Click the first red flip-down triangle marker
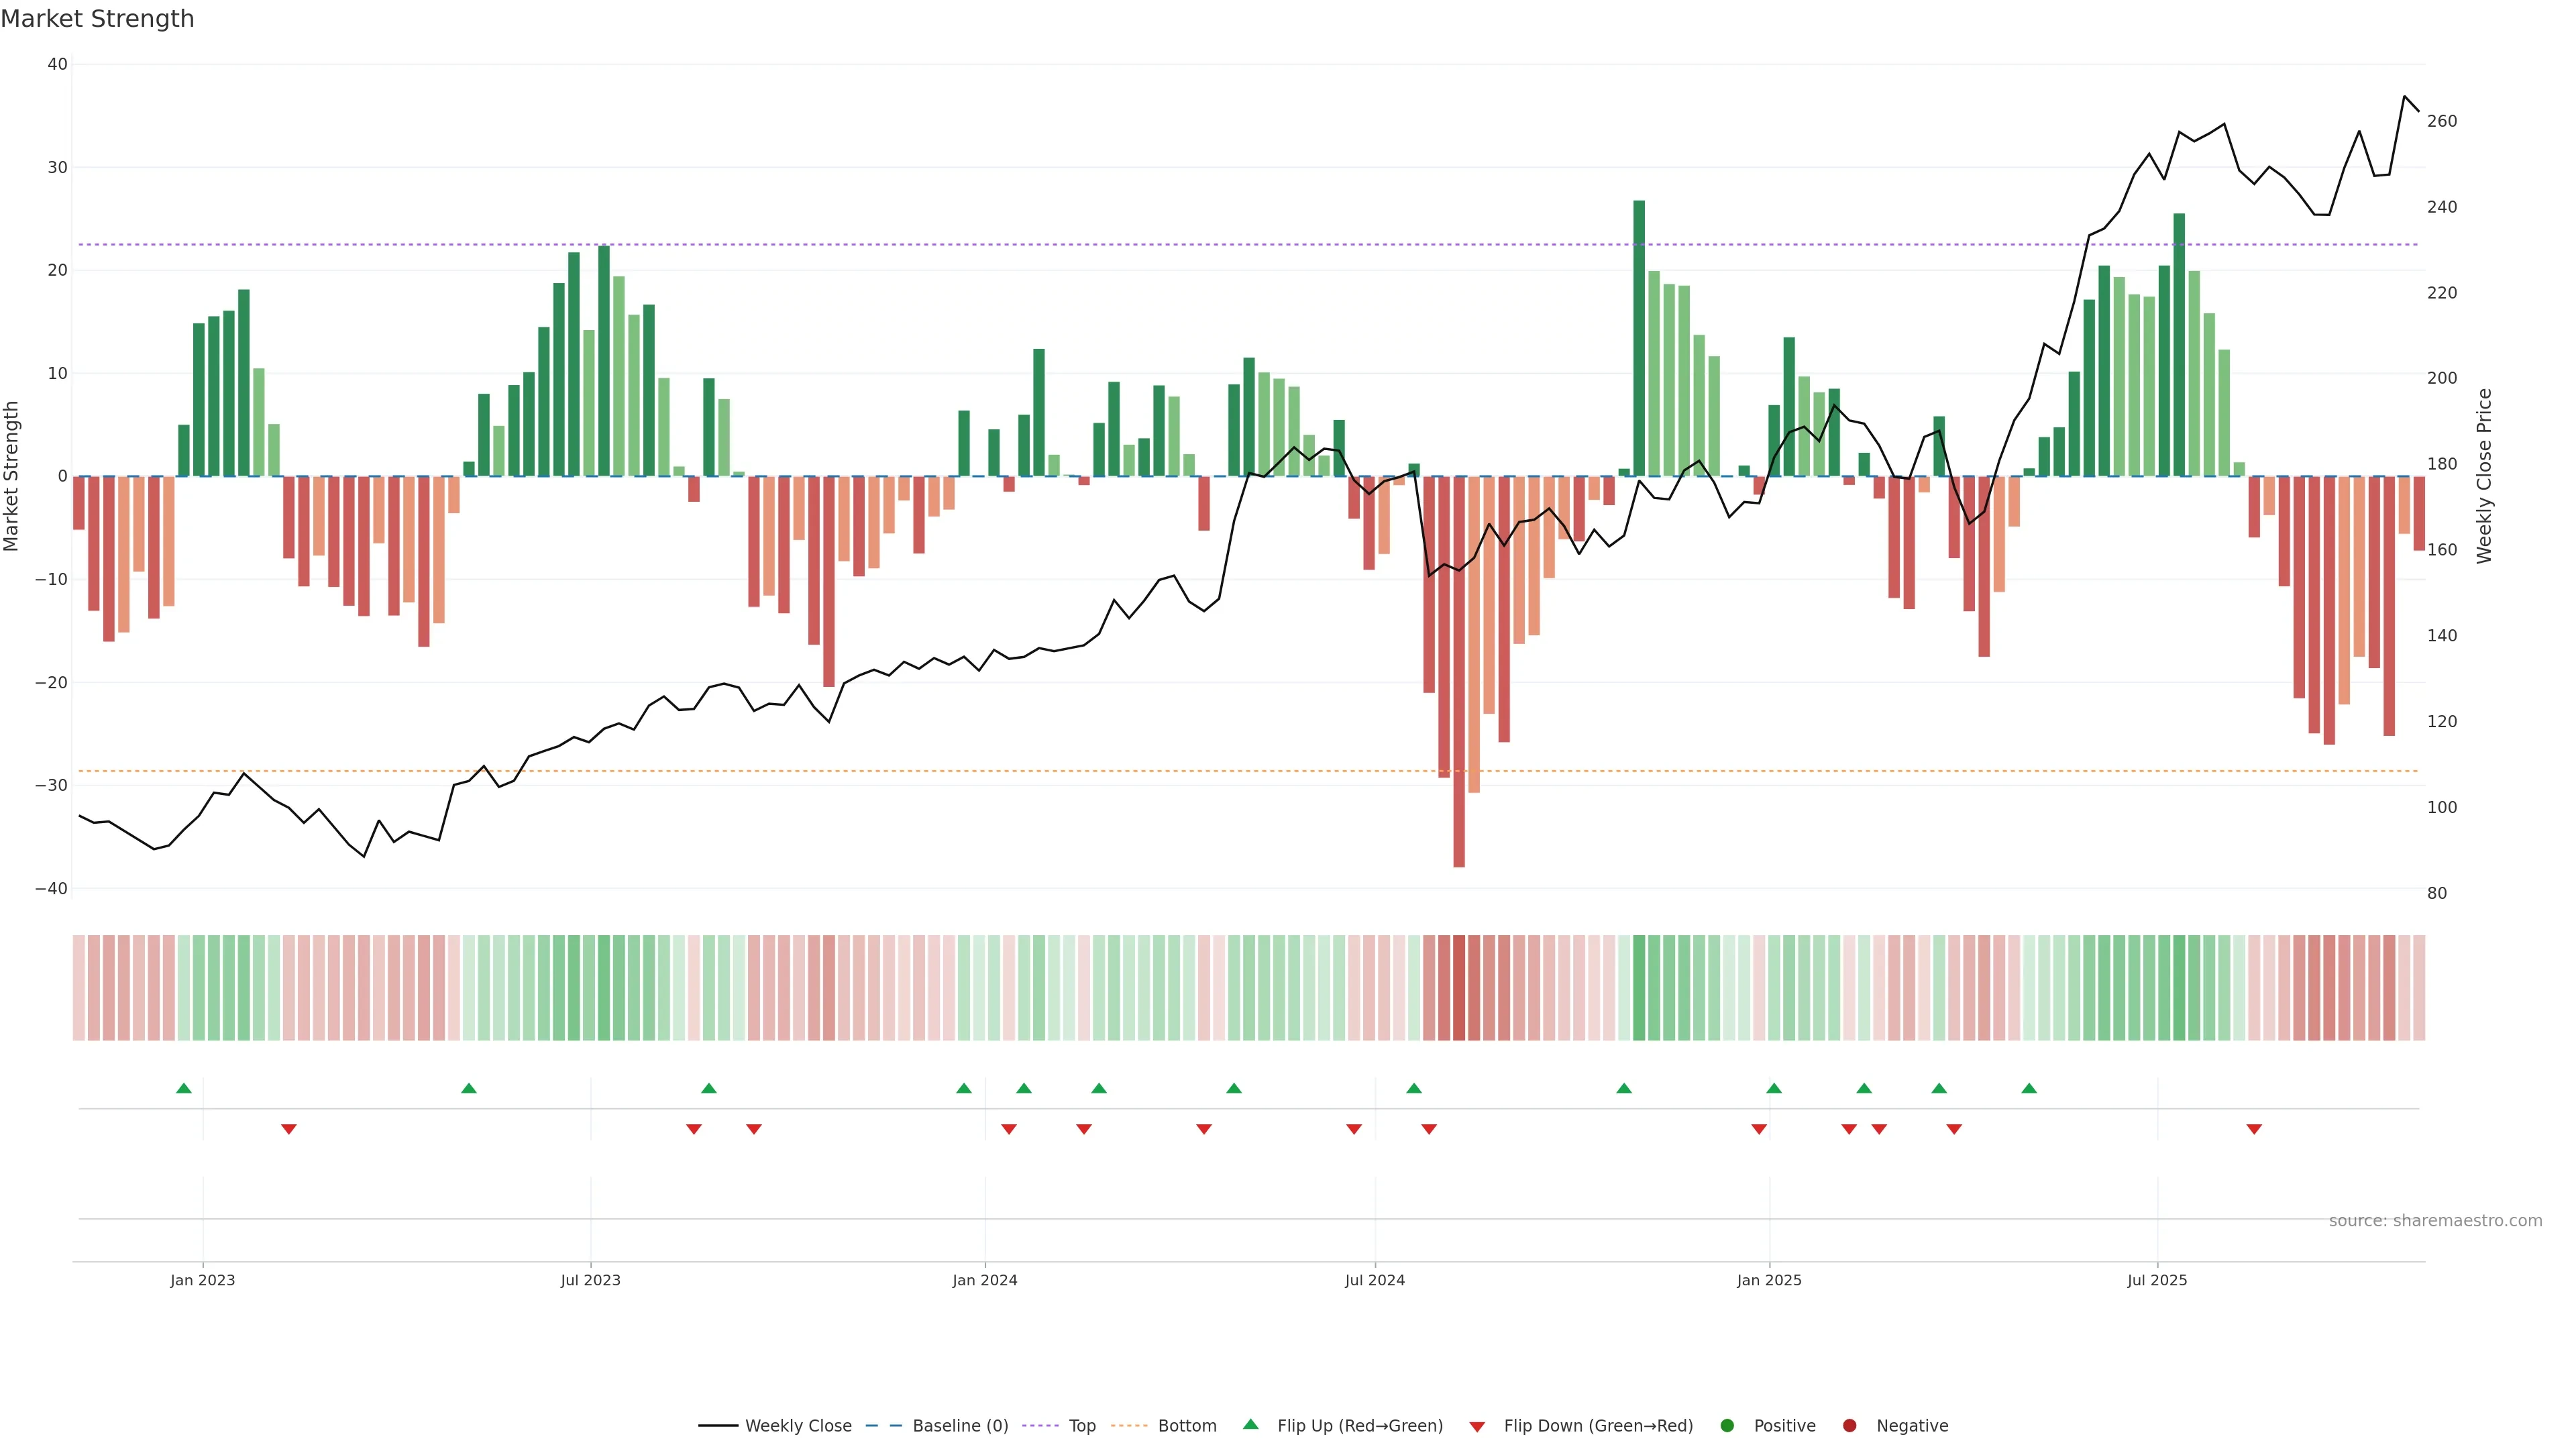The width and height of the screenshot is (2576, 1449). pyautogui.click(x=289, y=1129)
